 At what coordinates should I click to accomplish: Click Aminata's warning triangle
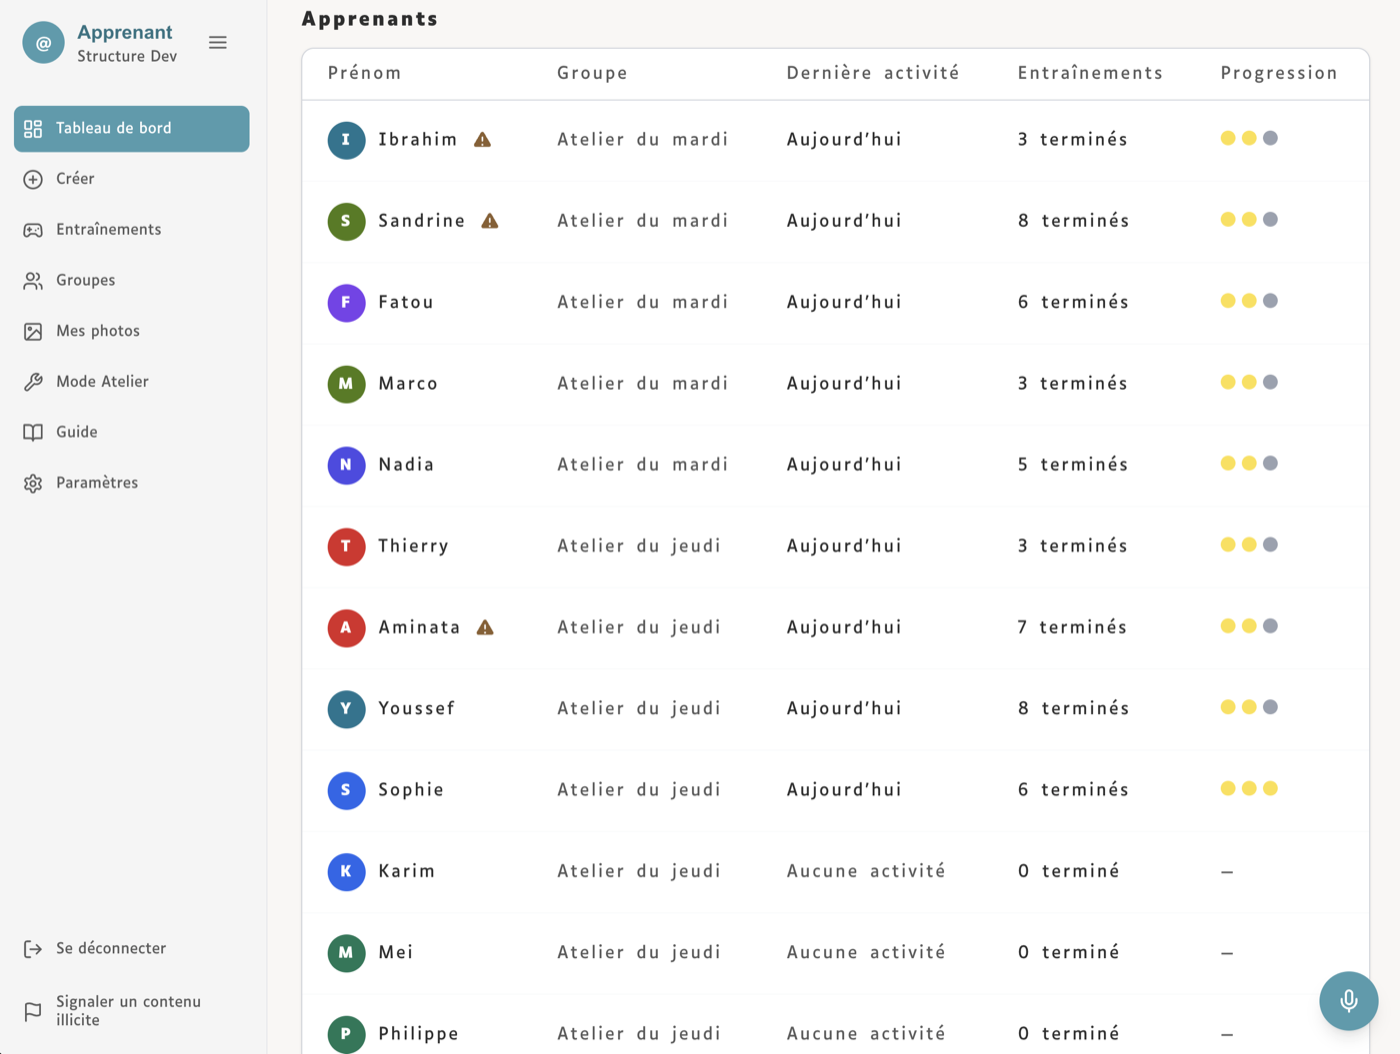pyautogui.click(x=486, y=628)
